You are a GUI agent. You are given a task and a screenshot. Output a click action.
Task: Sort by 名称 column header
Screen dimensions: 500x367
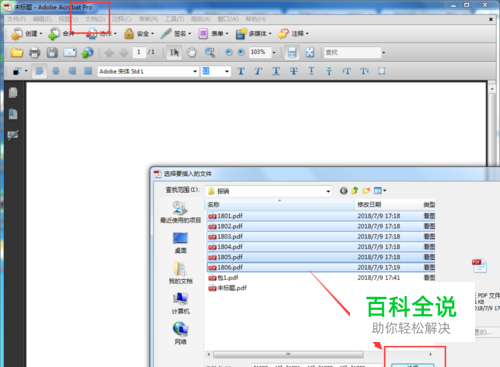click(280, 204)
